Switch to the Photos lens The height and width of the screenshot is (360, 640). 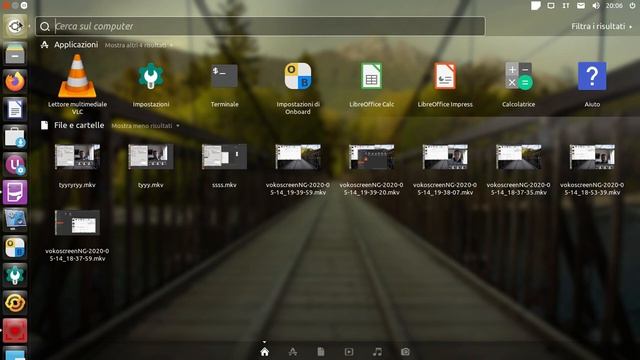[x=405, y=351]
